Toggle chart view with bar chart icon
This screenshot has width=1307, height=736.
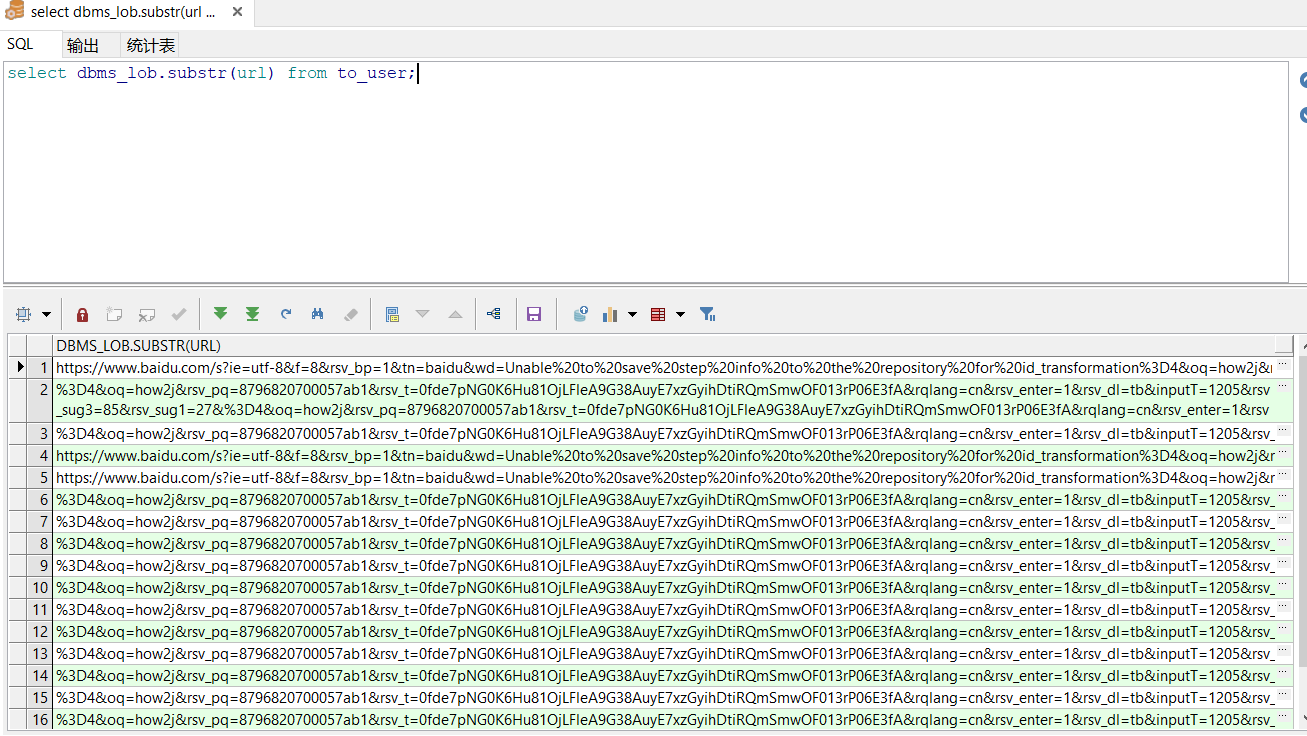[x=611, y=314]
